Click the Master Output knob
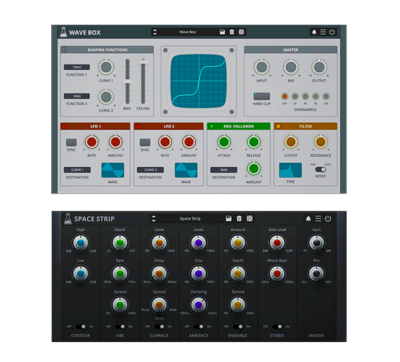Image resolution: width=400 pixels, height=362 pixels. [x=319, y=67]
